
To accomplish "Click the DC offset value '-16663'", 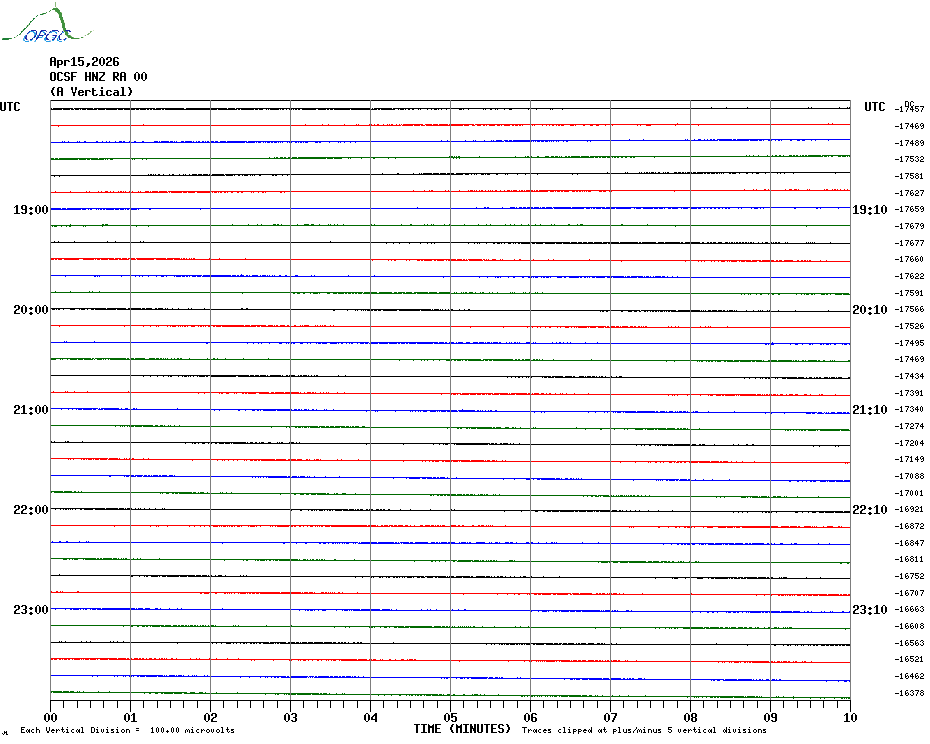I will [910, 609].
